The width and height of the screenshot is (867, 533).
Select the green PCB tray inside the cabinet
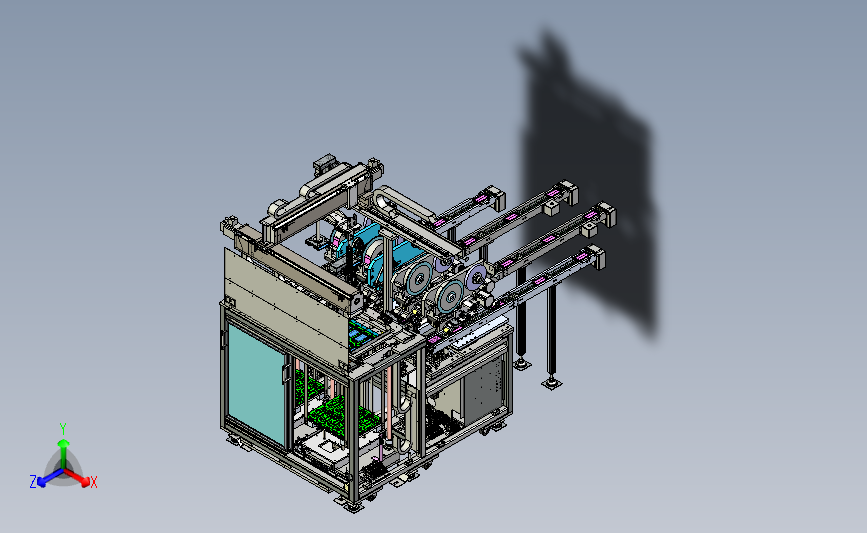pos(336,416)
